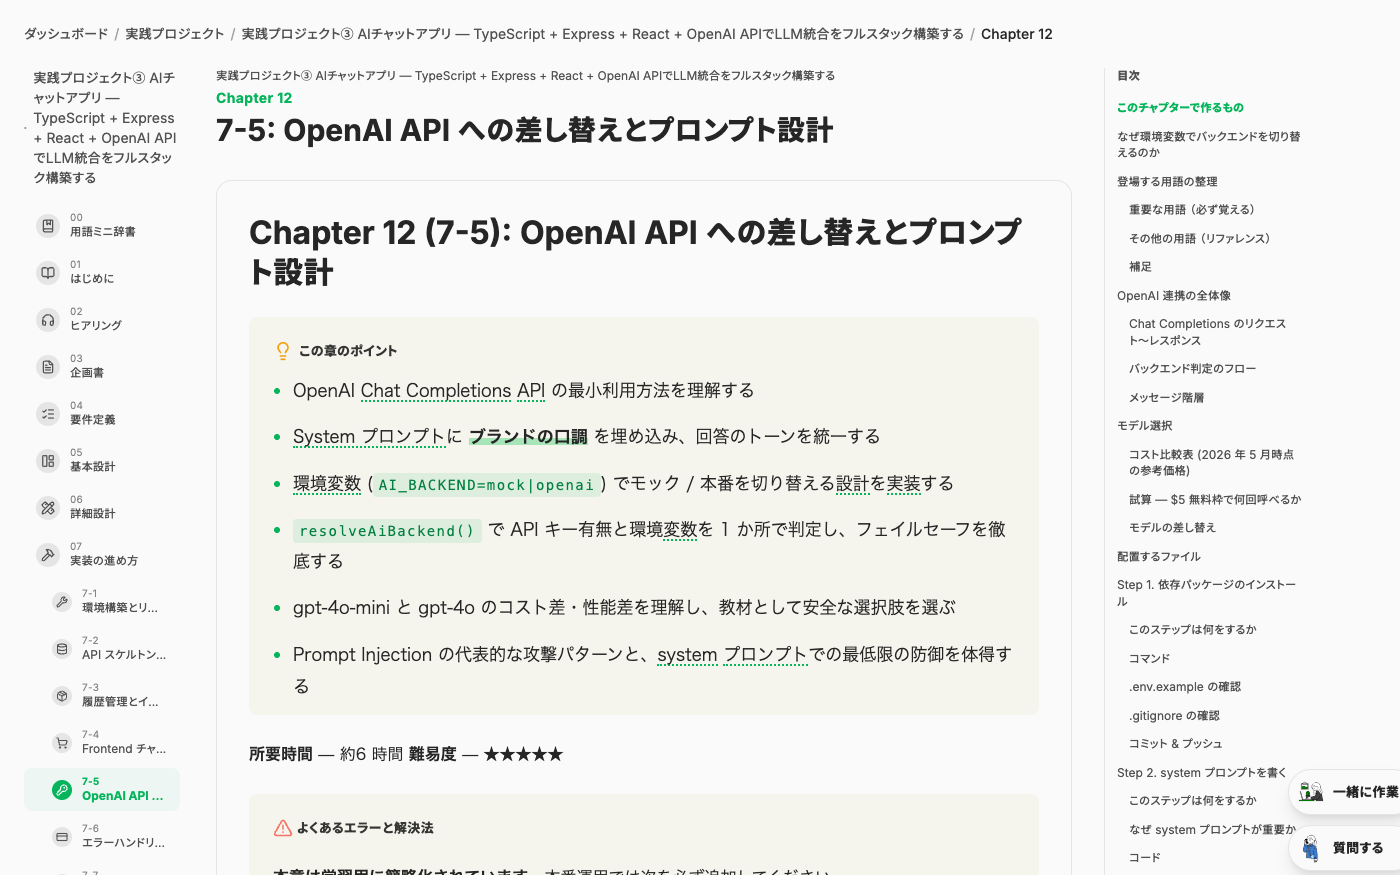Select the 基本設計 layout icon
The height and width of the screenshot is (875, 1400).
(x=48, y=460)
